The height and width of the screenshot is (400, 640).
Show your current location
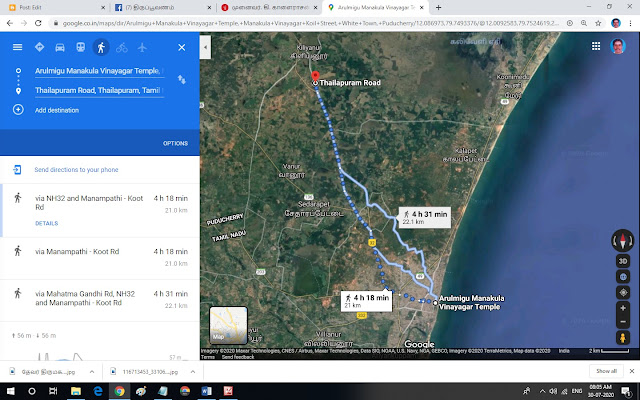pyautogui.click(x=623, y=292)
